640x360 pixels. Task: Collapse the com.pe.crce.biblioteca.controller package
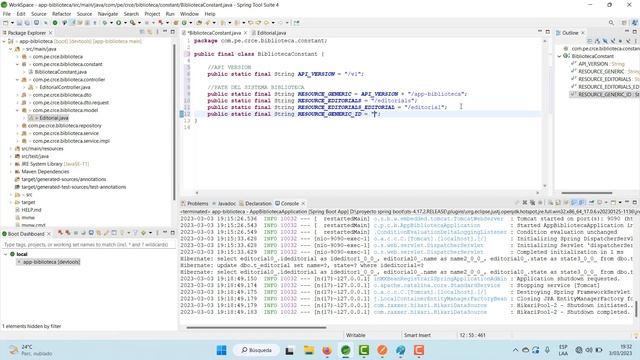18,80
